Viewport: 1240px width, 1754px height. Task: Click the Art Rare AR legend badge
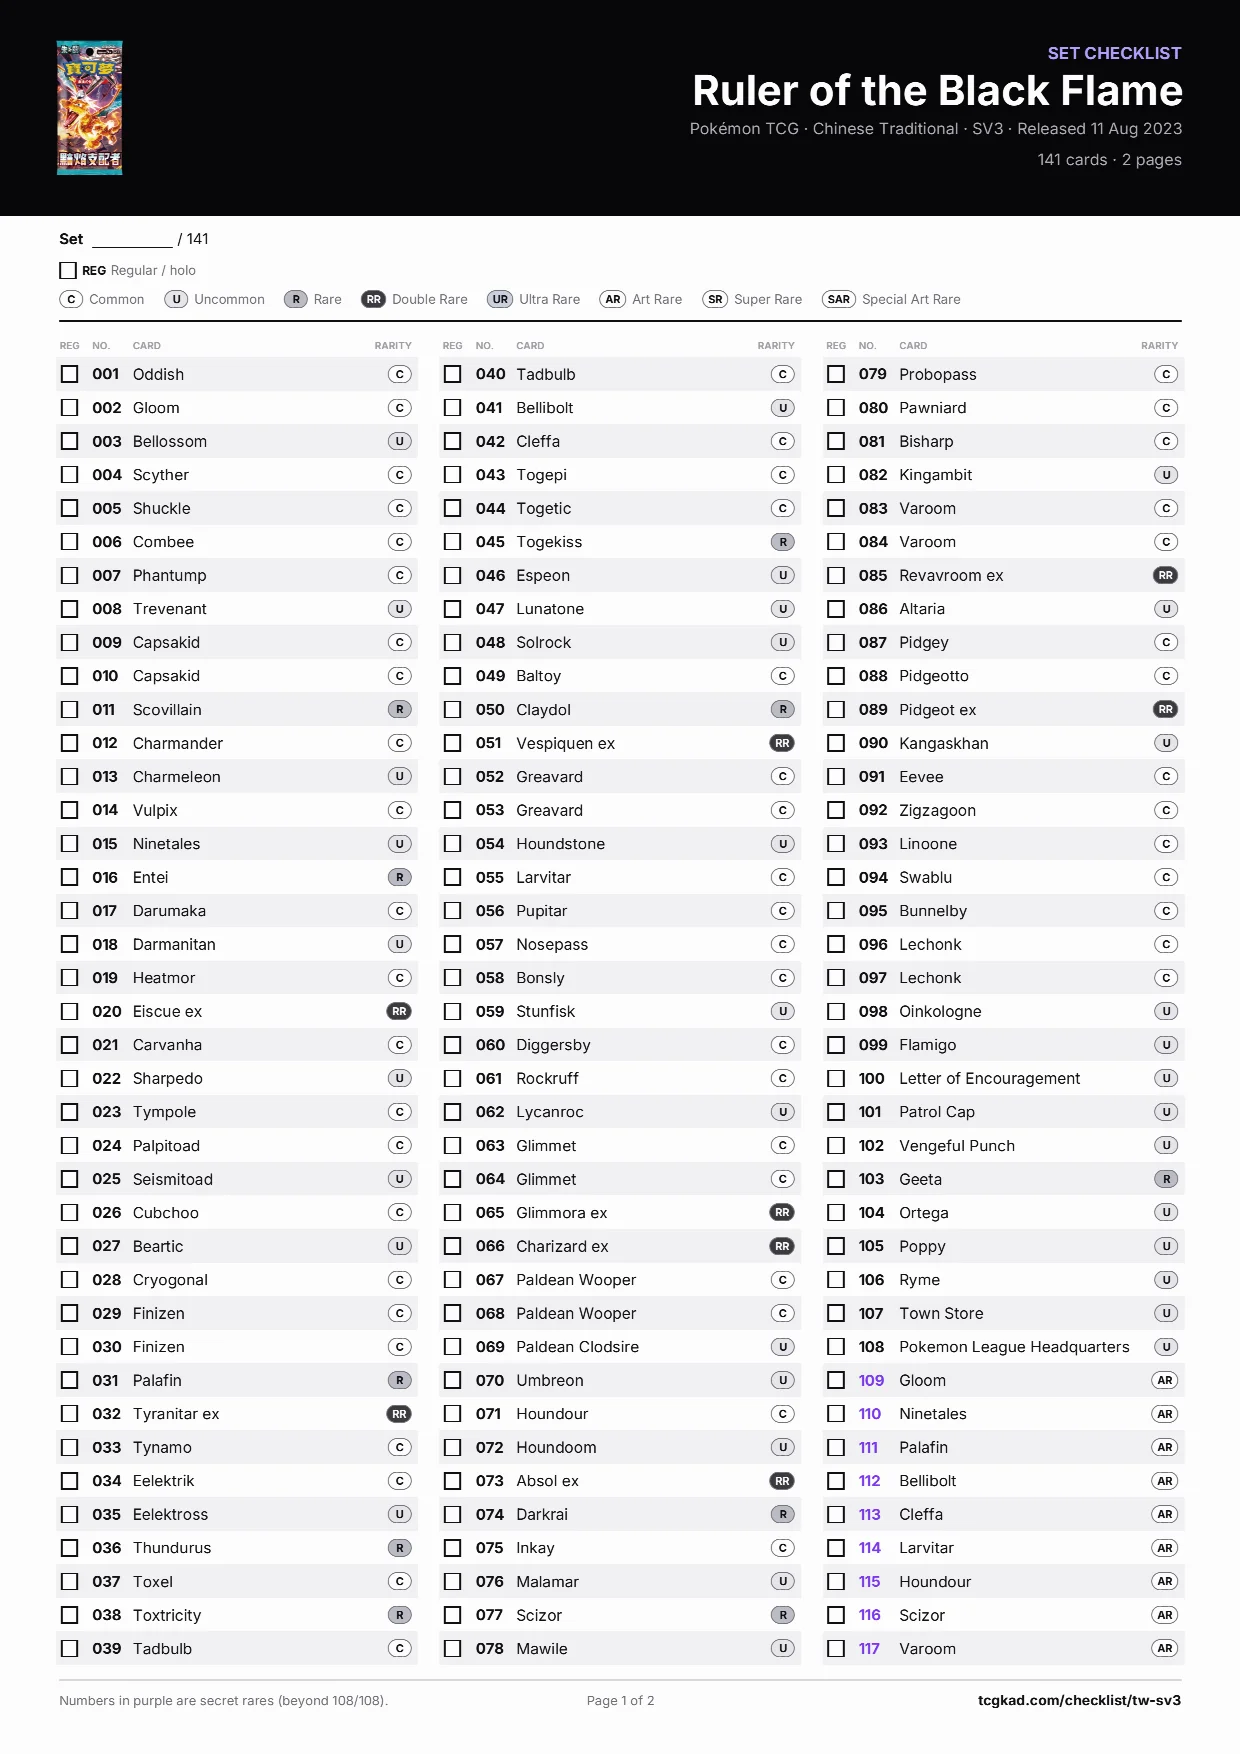point(613,299)
